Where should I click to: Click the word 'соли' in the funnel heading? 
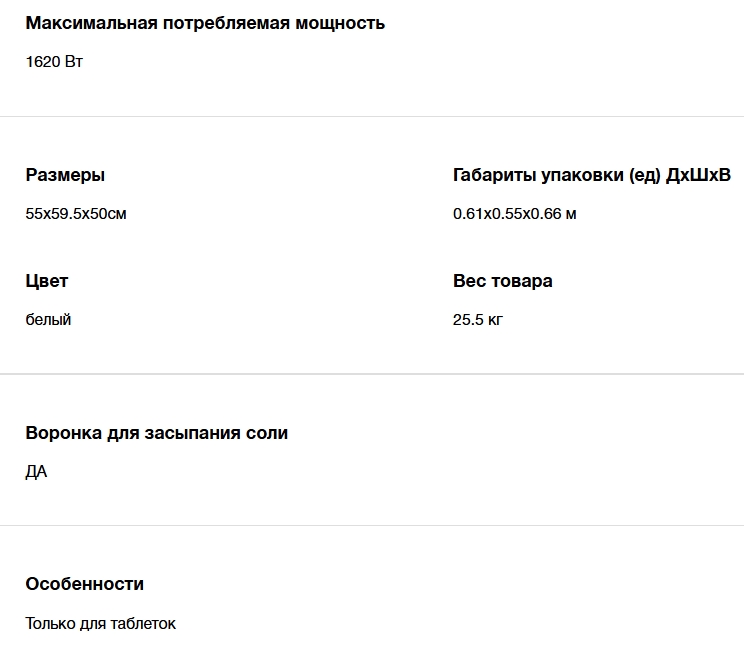click(268, 433)
